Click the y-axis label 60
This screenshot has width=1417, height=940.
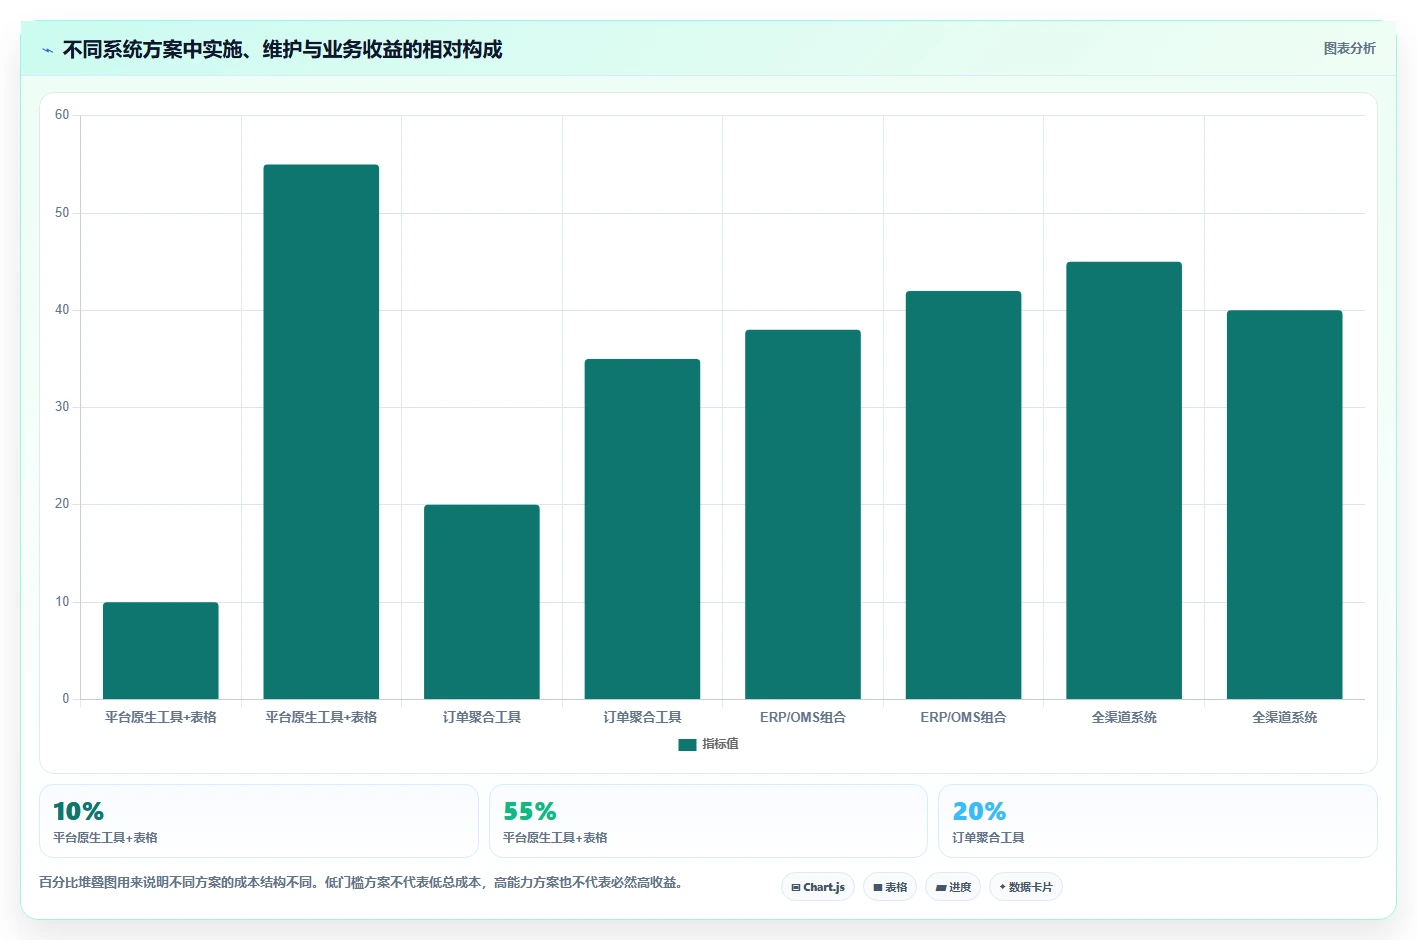point(62,115)
